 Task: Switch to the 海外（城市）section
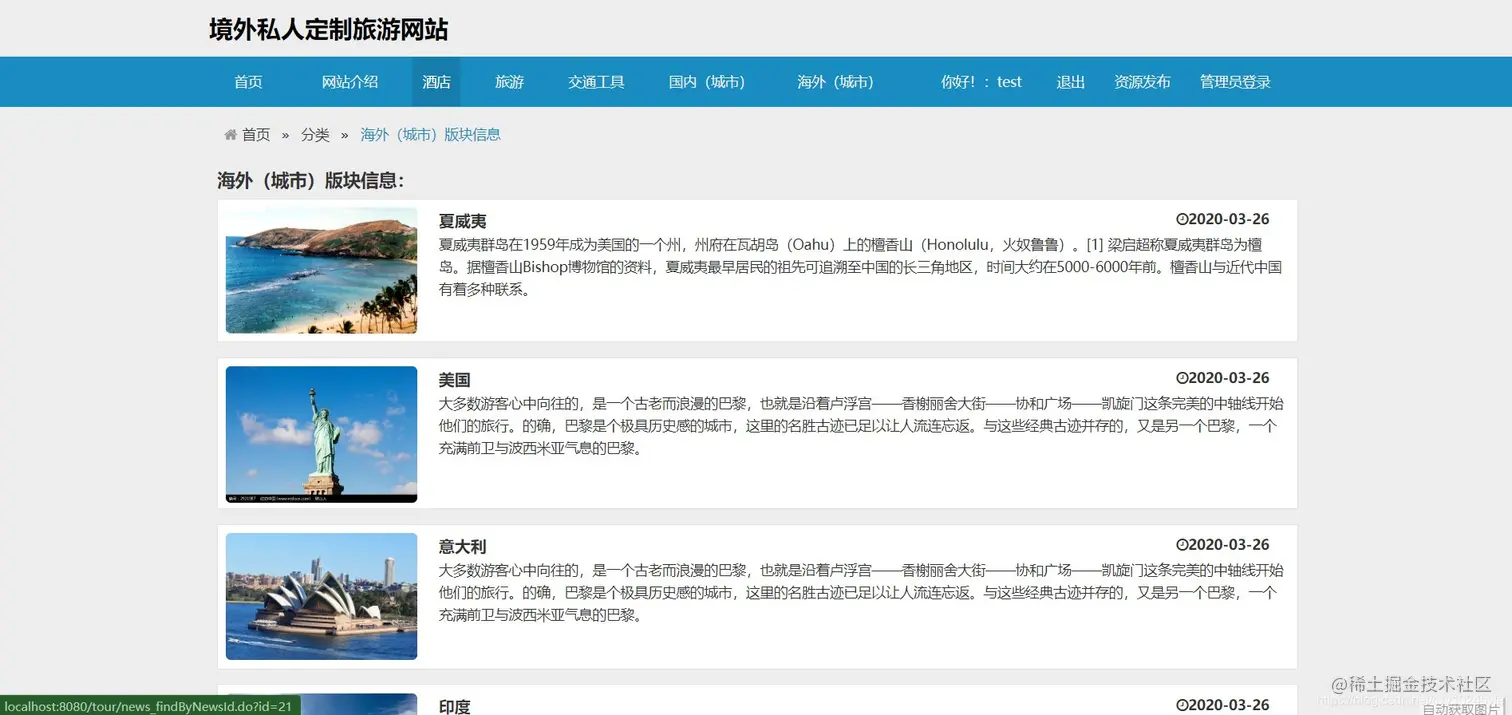pos(836,82)
